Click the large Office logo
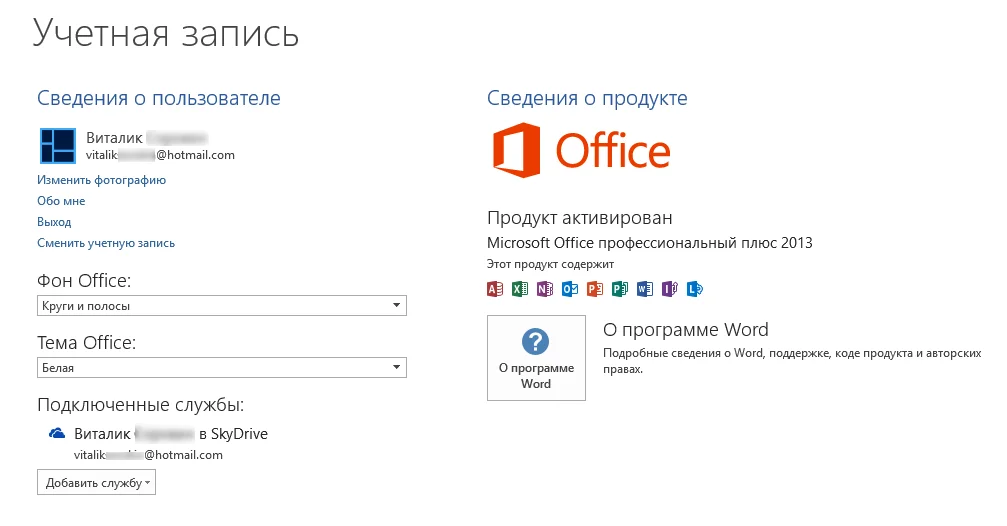1007x526 pixels. [581, 152]
